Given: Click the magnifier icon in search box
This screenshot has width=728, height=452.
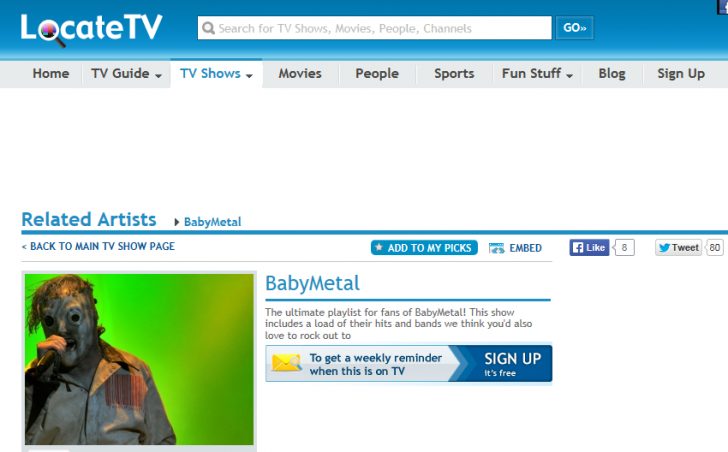Looking at the screenshot, I should click(208, 28).
